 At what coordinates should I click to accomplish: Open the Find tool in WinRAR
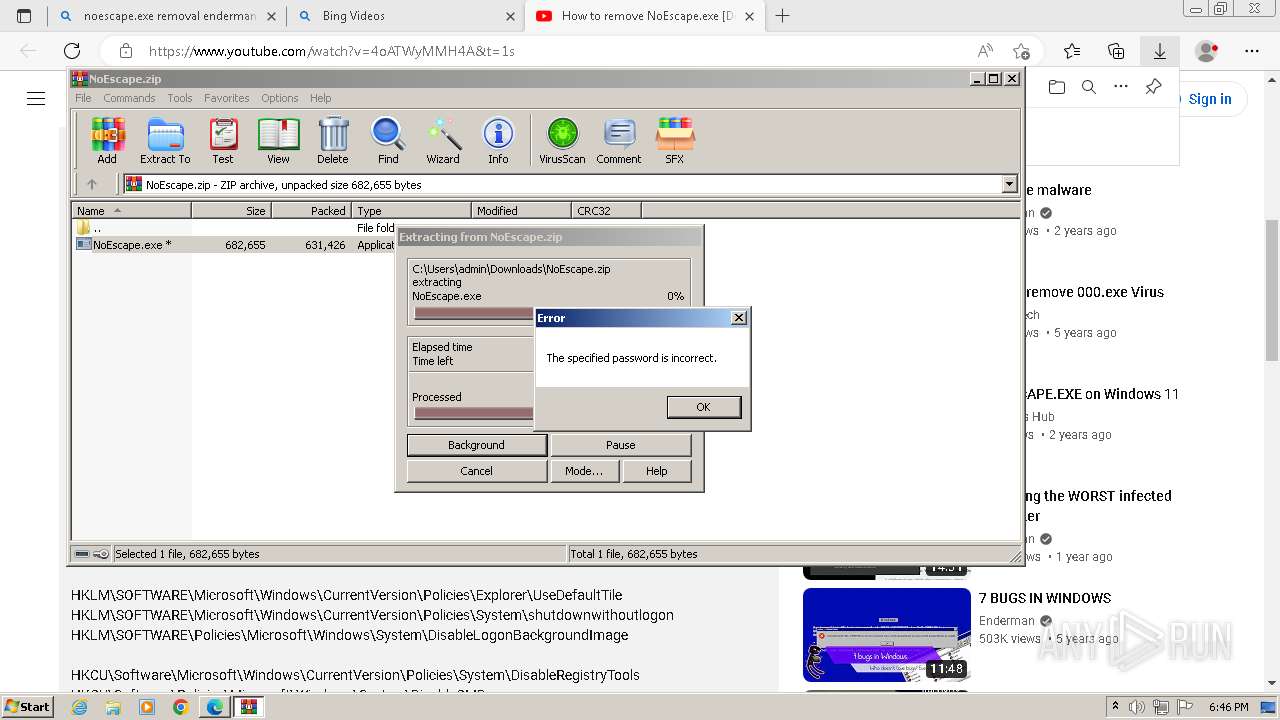(388, 141)
